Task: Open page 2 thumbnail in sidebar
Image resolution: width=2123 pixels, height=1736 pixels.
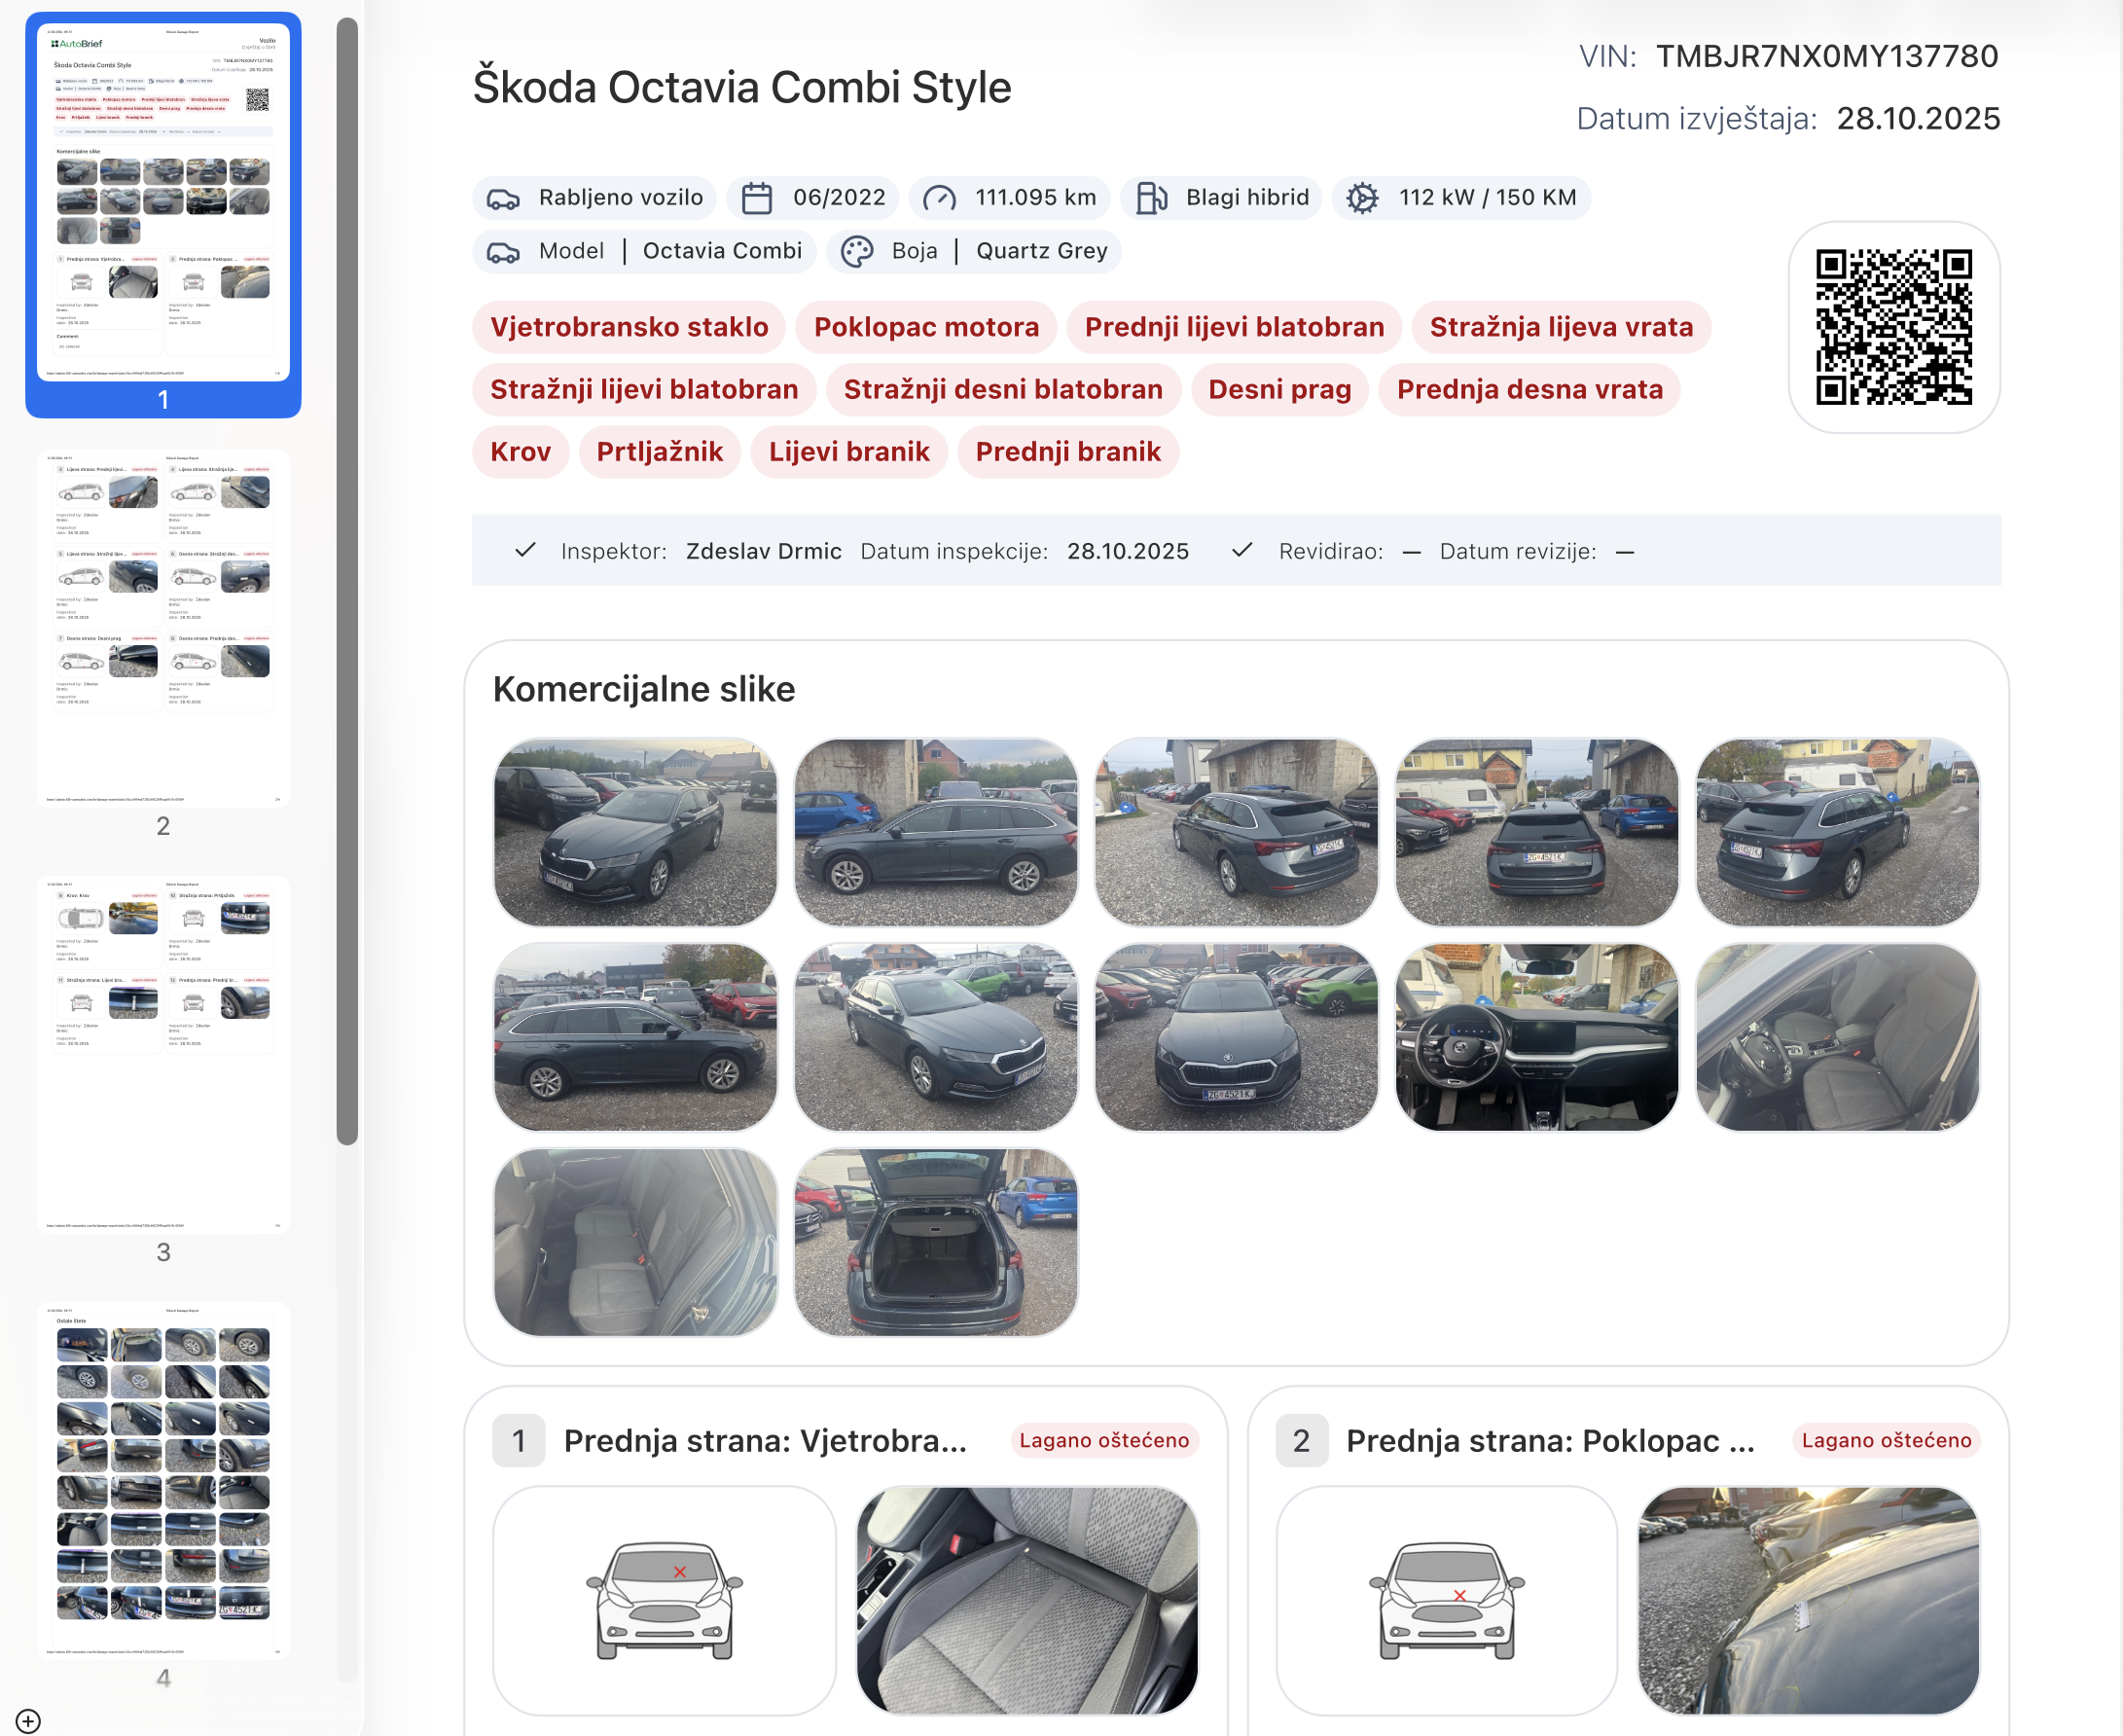Action: tap(163, 628)
